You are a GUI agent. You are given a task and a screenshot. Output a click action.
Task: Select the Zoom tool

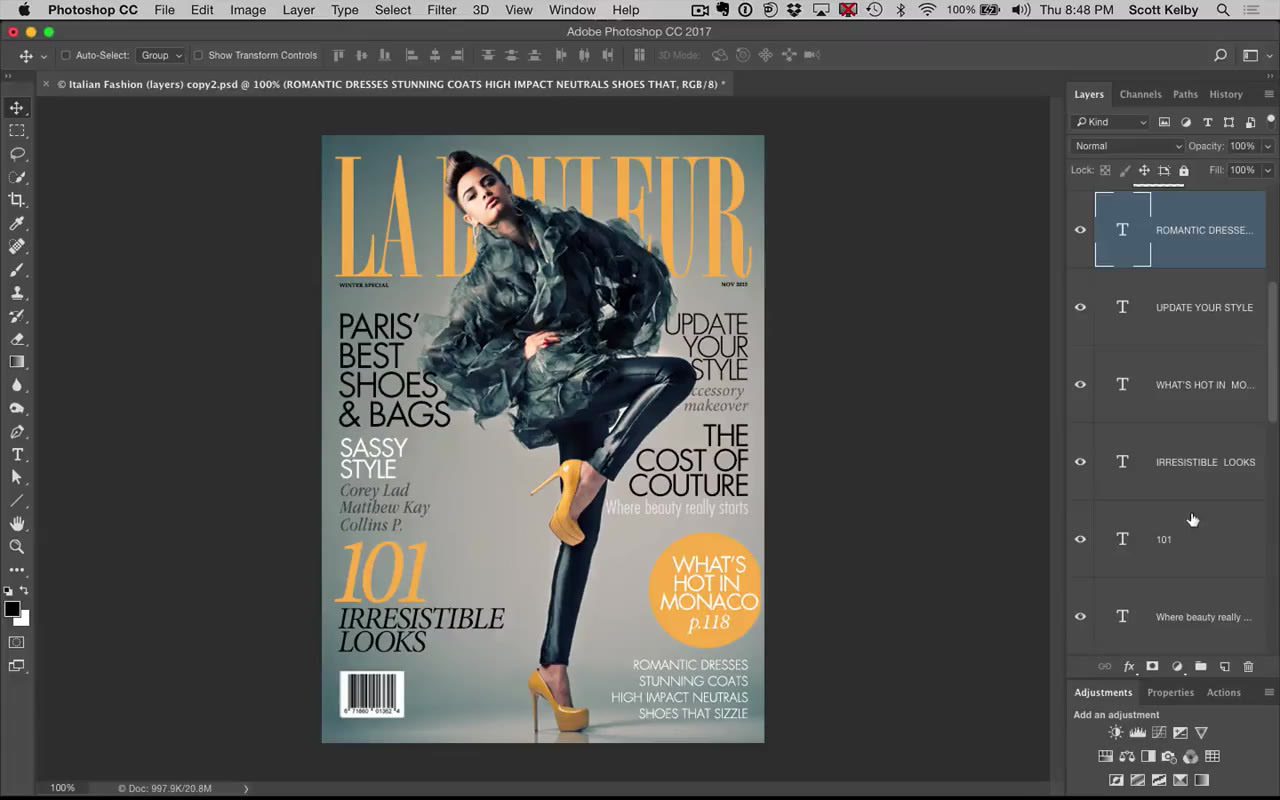pyautogui.click(x=16, y=546)
